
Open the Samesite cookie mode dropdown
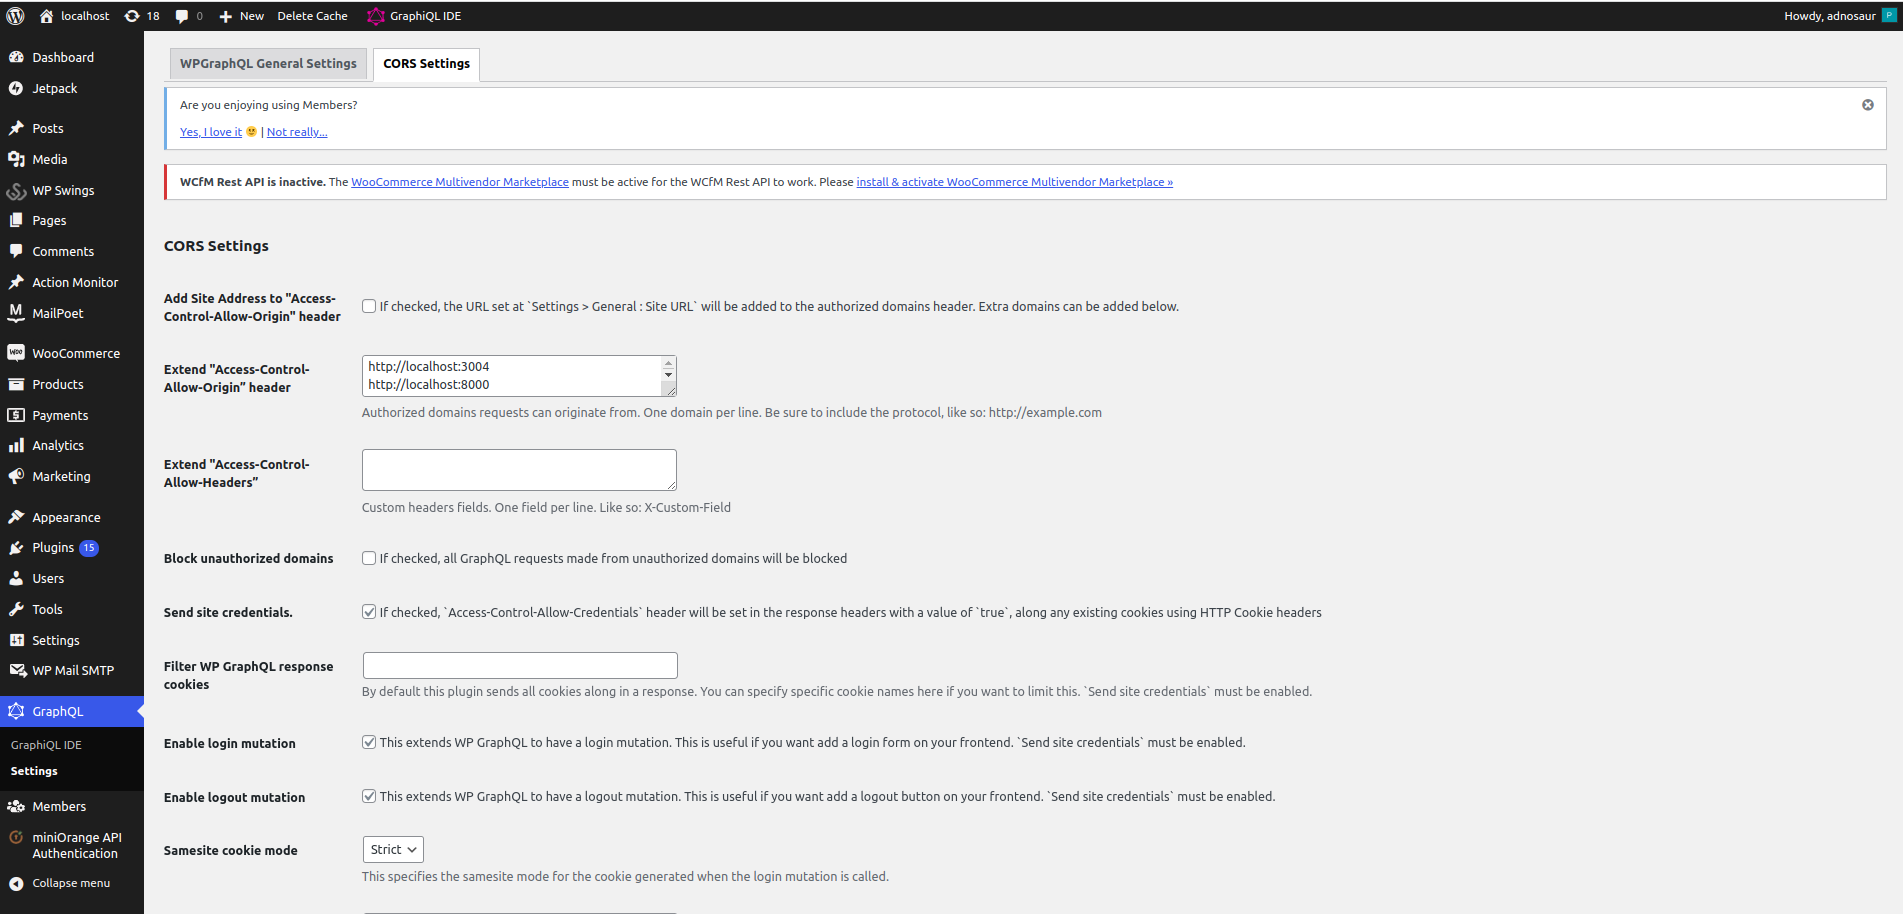coord(393,849)
